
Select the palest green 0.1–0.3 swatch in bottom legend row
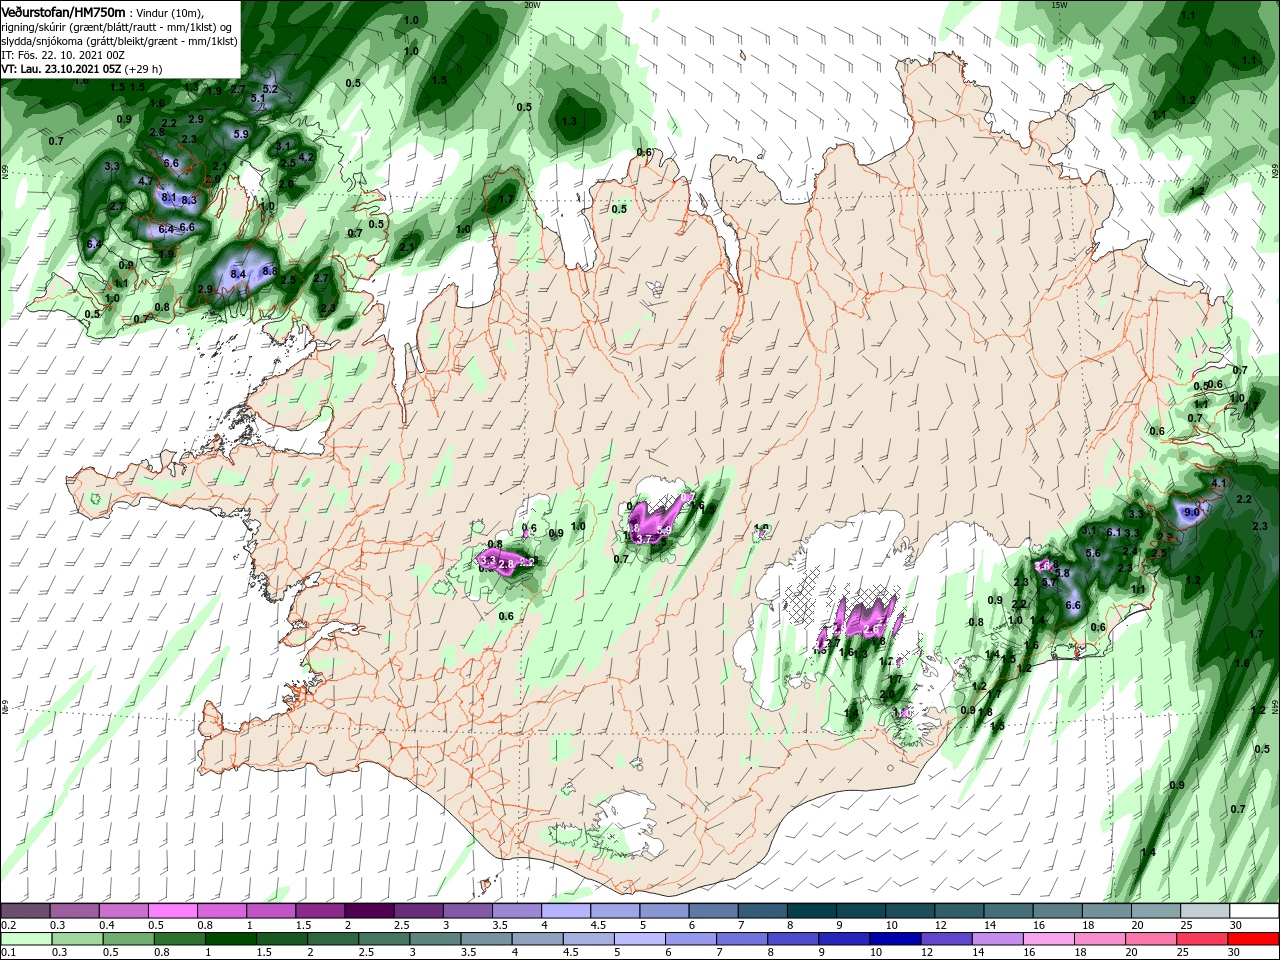(x=25, y=940)
